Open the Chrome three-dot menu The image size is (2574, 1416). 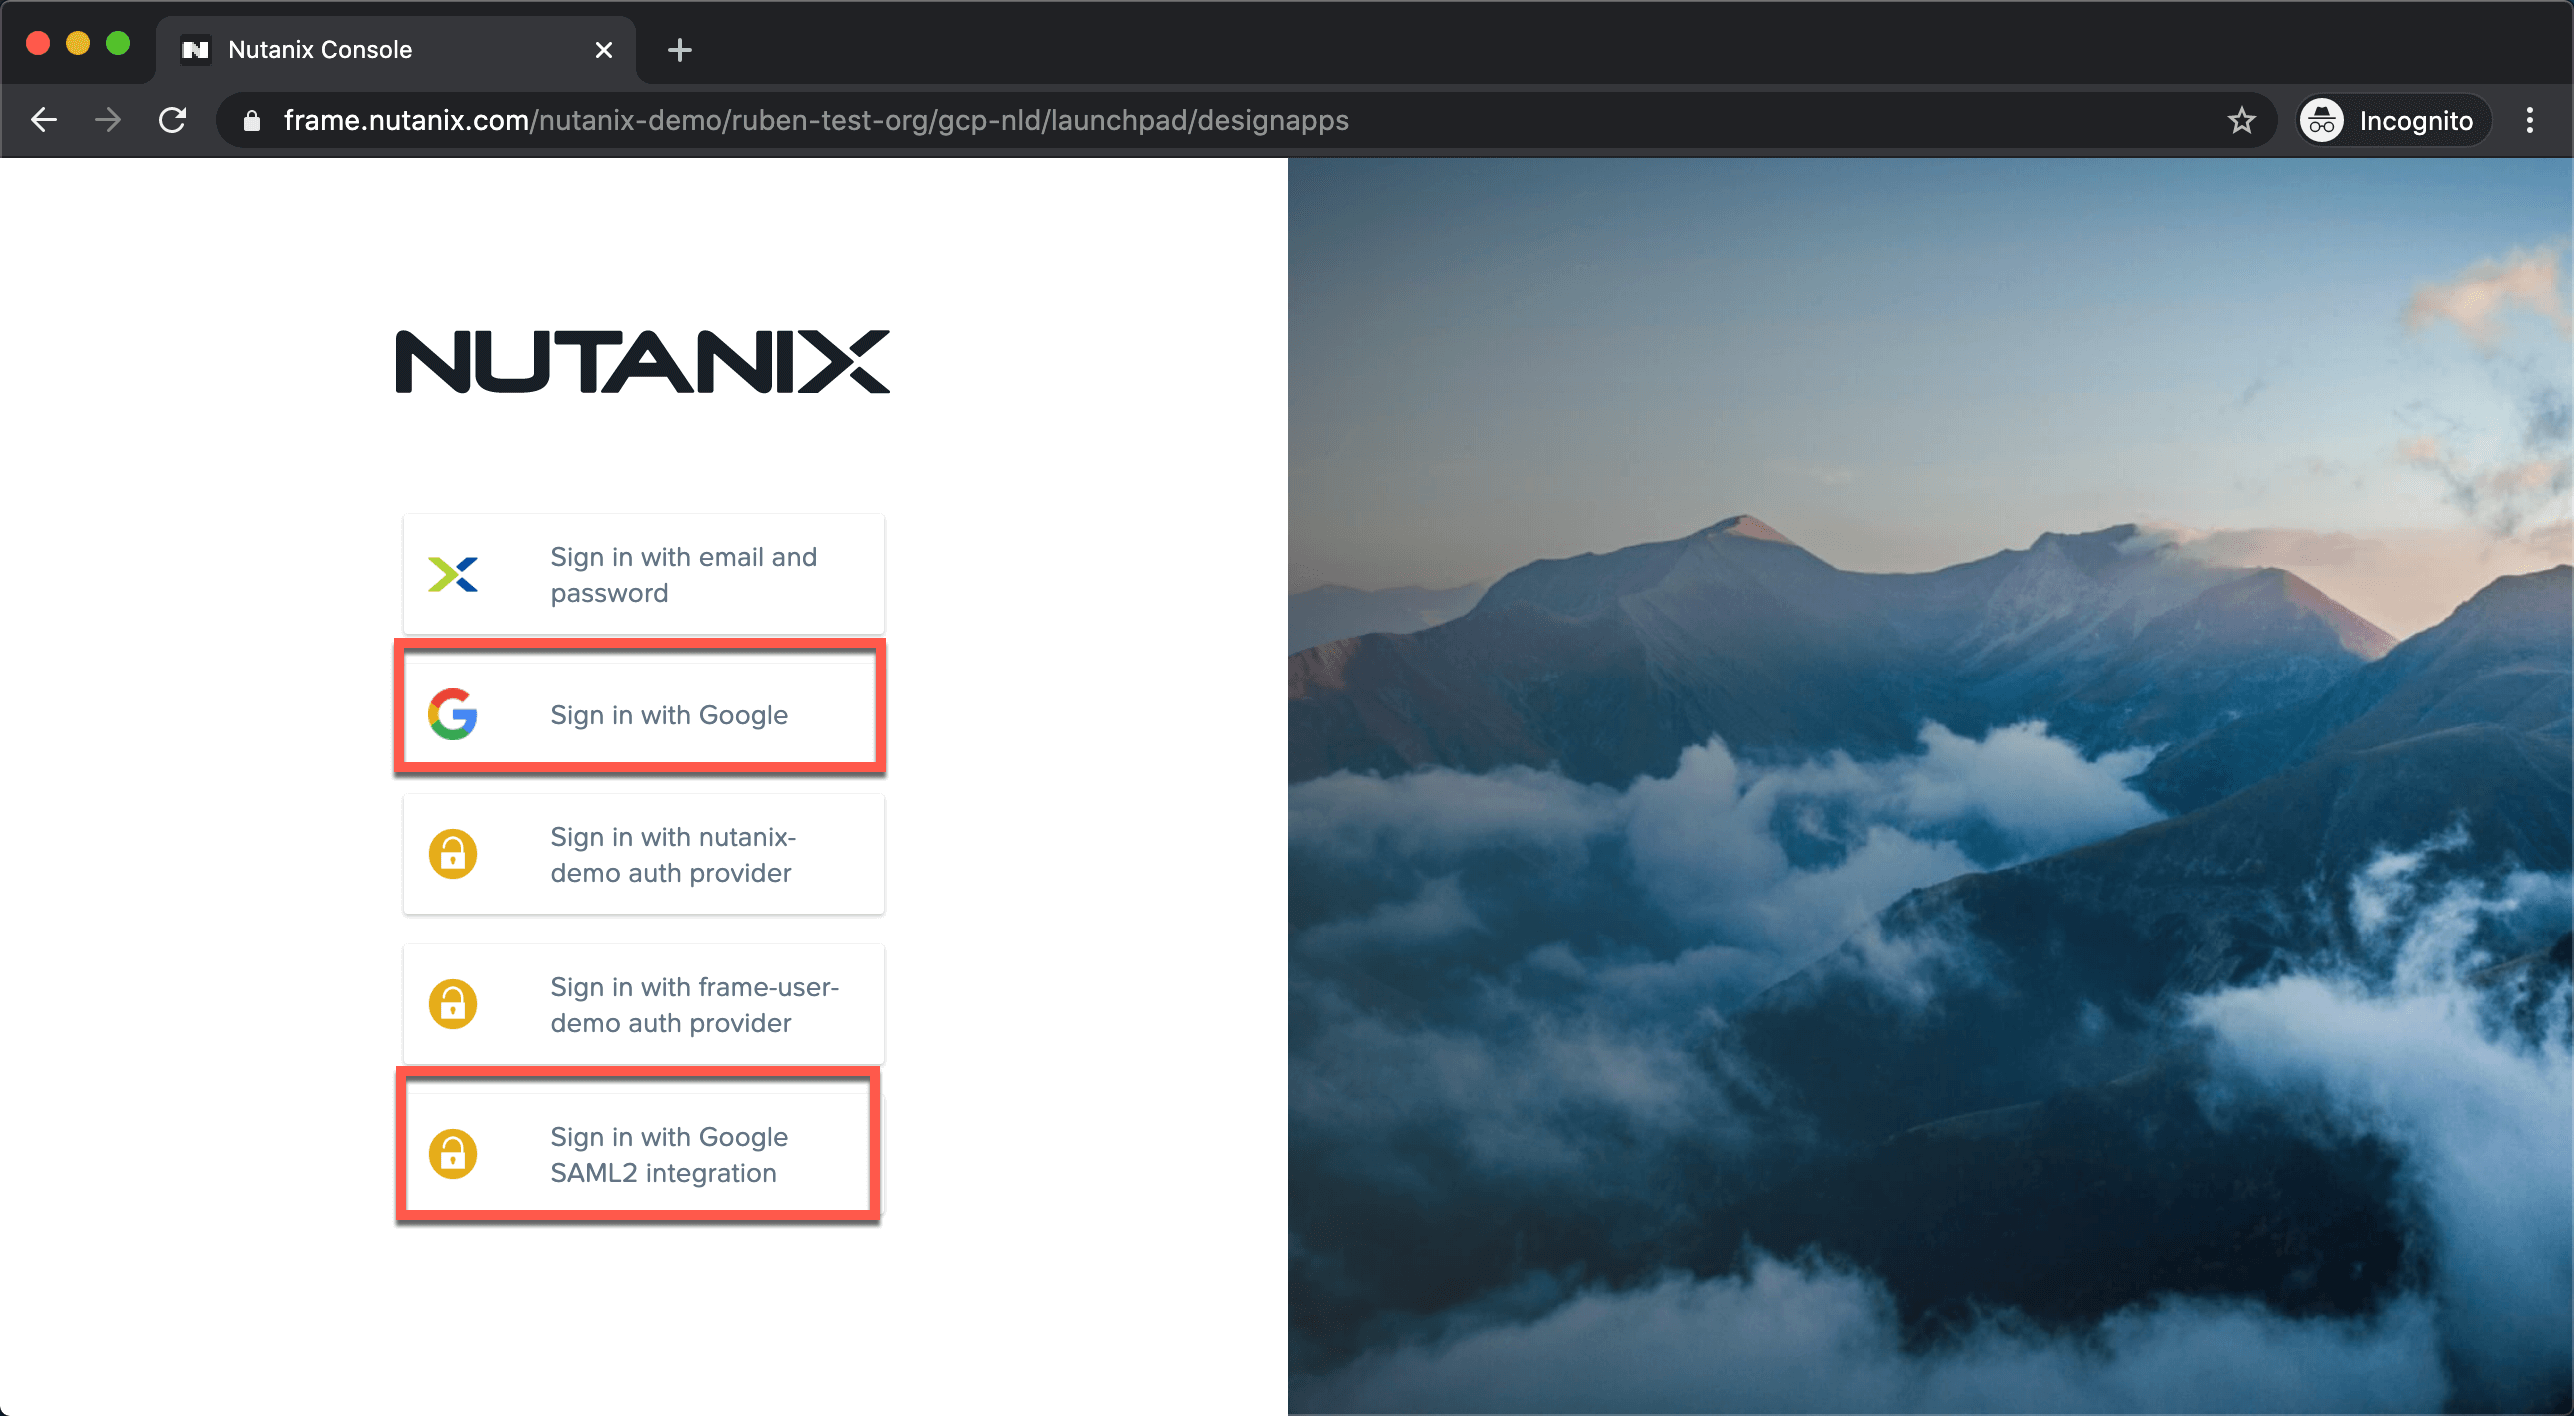[2530, 121]
